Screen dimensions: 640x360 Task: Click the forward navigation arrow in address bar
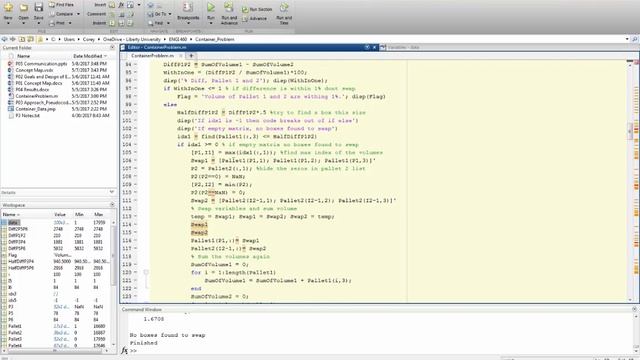click(13, 39)
